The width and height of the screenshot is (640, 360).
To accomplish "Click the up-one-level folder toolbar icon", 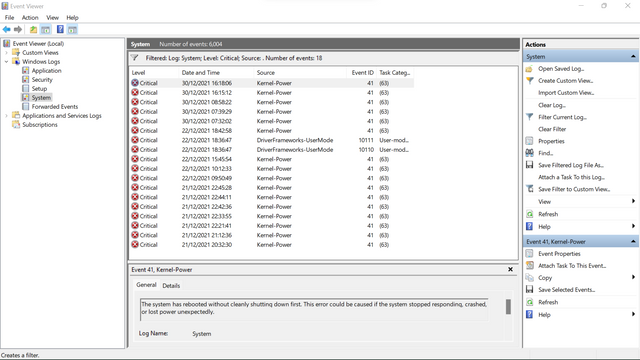I will tap(33, 29).
